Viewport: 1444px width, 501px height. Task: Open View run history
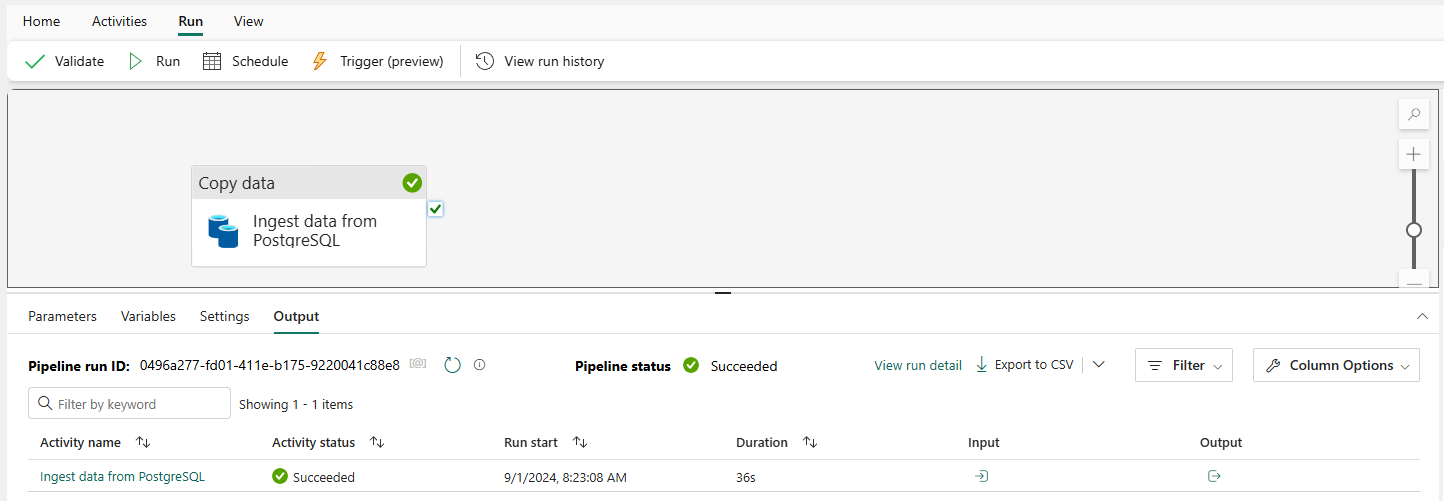pos(540,61)
